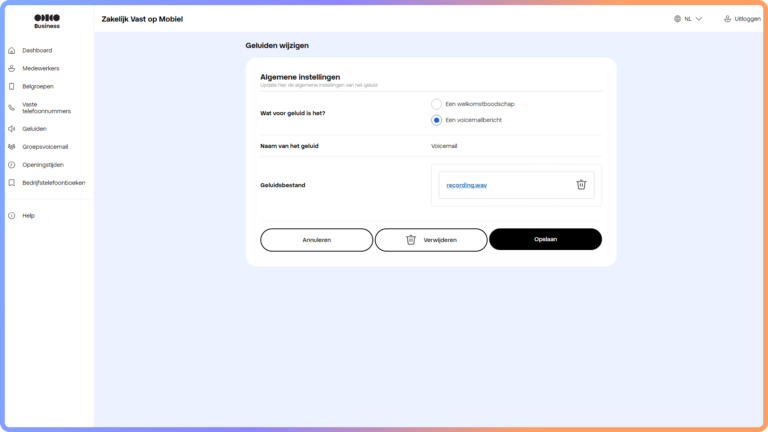This screenshot has height=432, width=768.
Task: Click the Vaste telefoonnummers handset icon
Action: coord(12,108)
